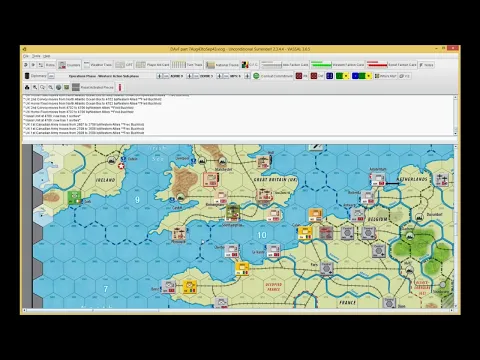This screenshot has width=480, height=360.
Task: Select the red star marker near Dublin
Action: click(121, 166)
